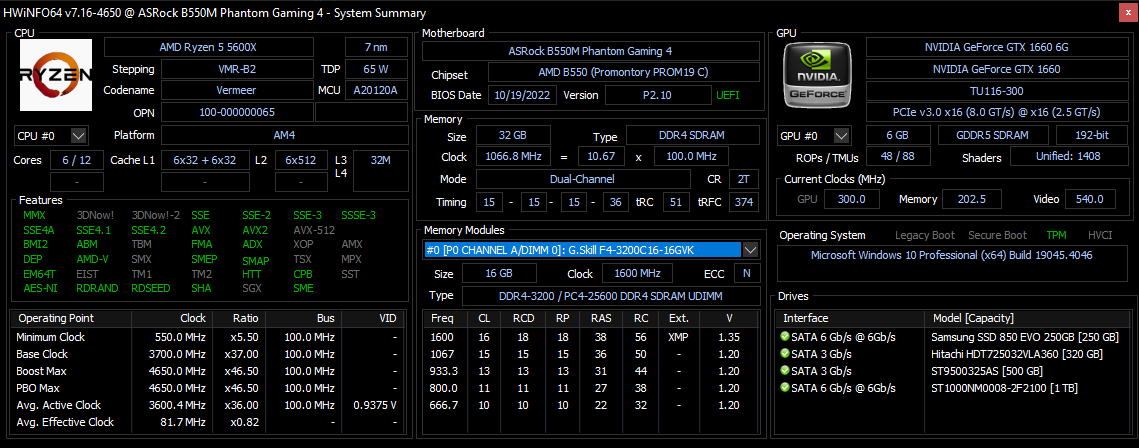Close the System Summary window
Screen dimensions: 1139x448
[x=1127, y=12]
